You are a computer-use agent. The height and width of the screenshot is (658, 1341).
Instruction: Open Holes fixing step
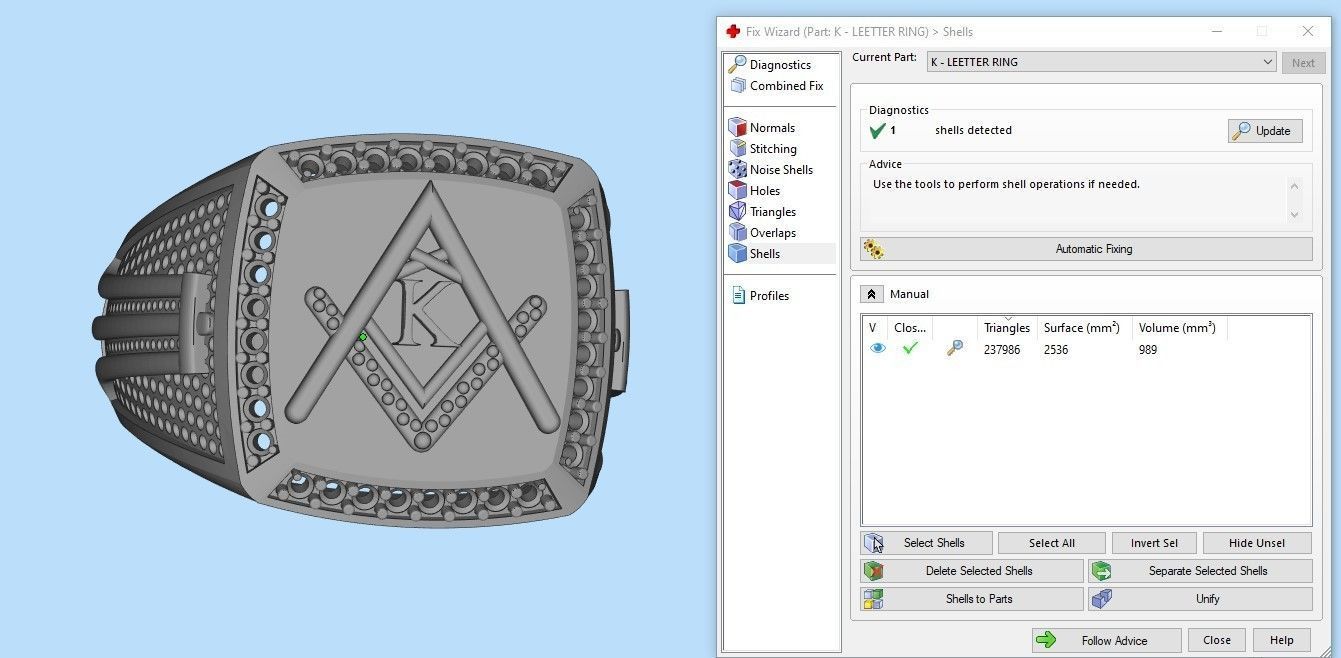click(x=755, y=191)
